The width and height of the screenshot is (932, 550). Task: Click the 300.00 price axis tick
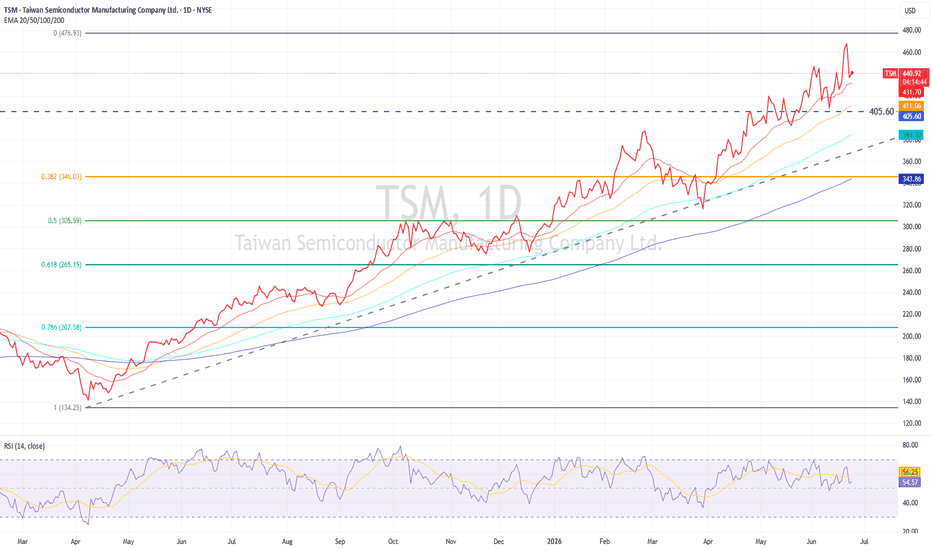pos(912,227)
